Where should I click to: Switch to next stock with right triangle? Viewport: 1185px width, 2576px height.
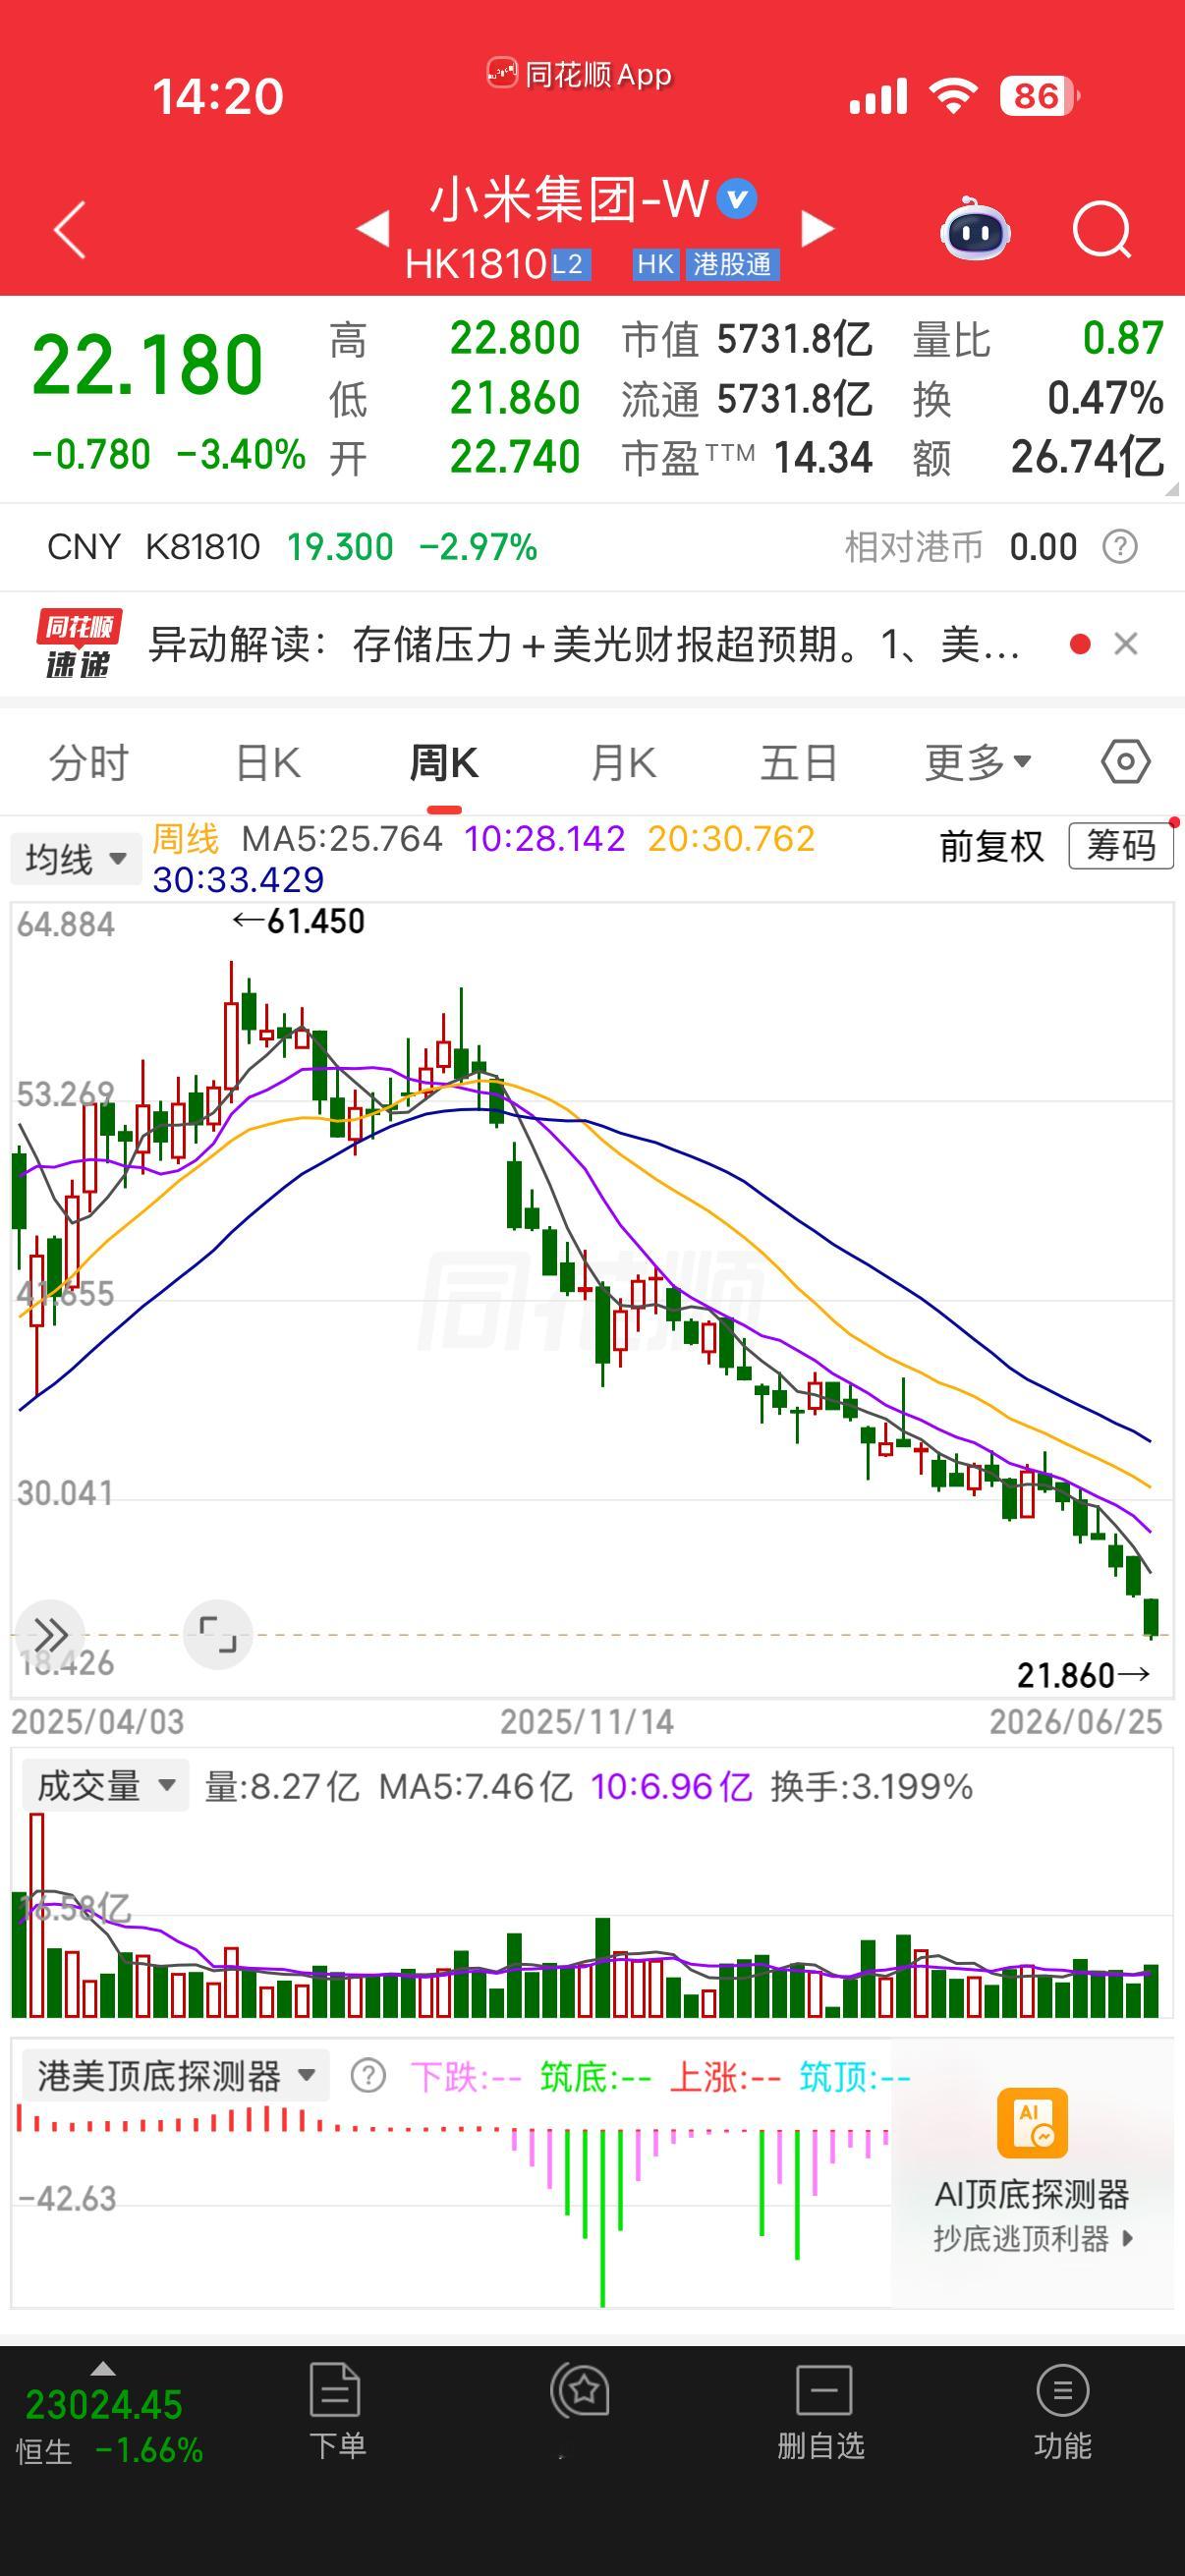tap(817, 229)
